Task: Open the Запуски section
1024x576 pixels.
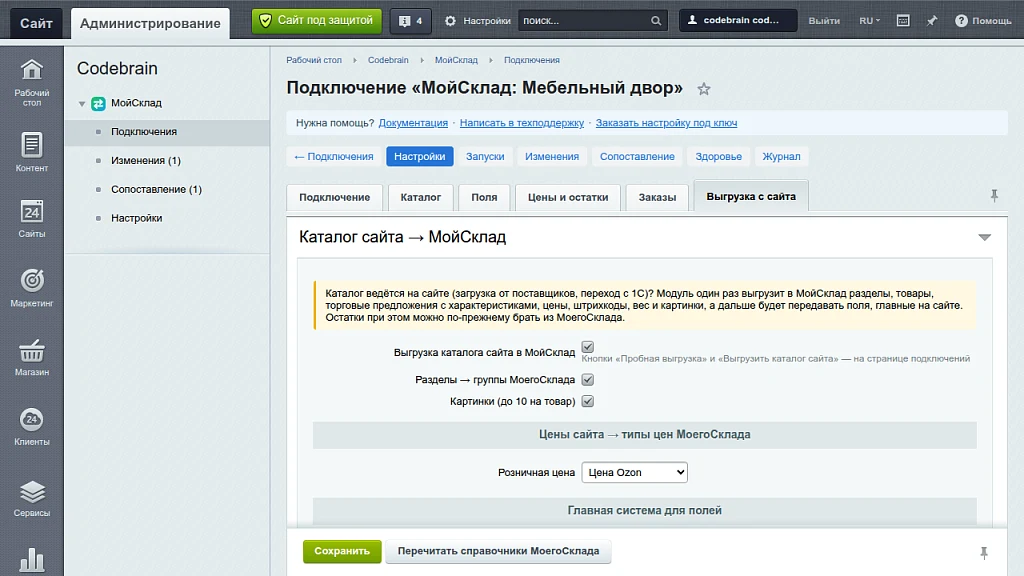Action: click(x=485, y=157)
